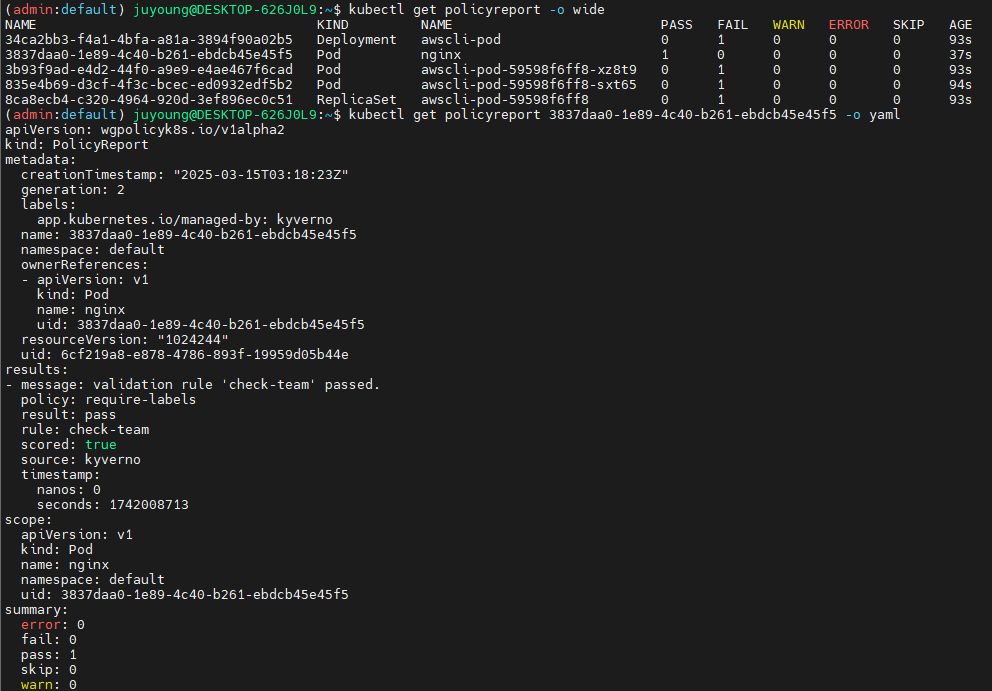Screen dimensions: 992x691
Task: Click the KIND column header
Action: (332, 25)
